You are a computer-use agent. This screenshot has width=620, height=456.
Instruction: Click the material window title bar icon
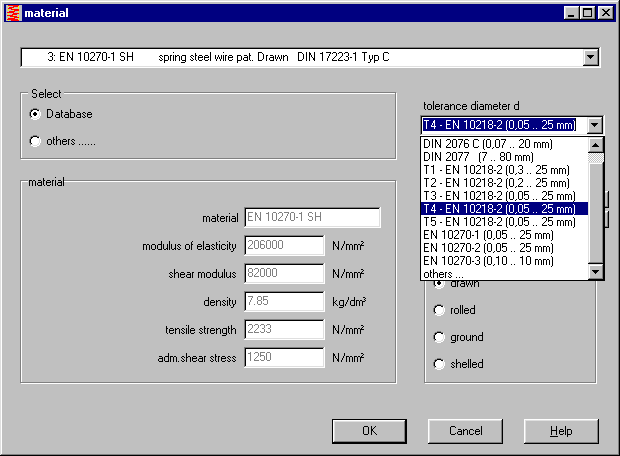tap(12, 12)
